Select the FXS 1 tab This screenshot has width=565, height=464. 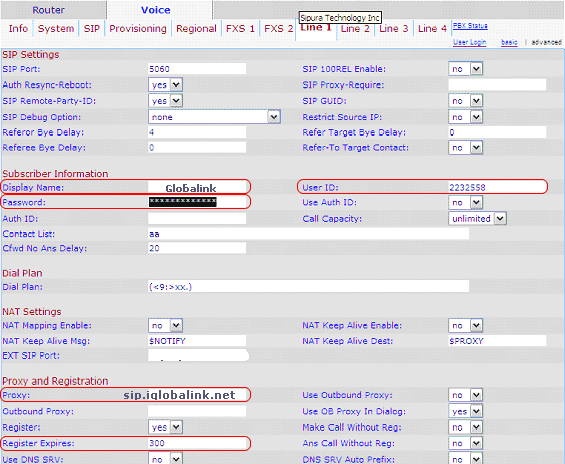240,29
